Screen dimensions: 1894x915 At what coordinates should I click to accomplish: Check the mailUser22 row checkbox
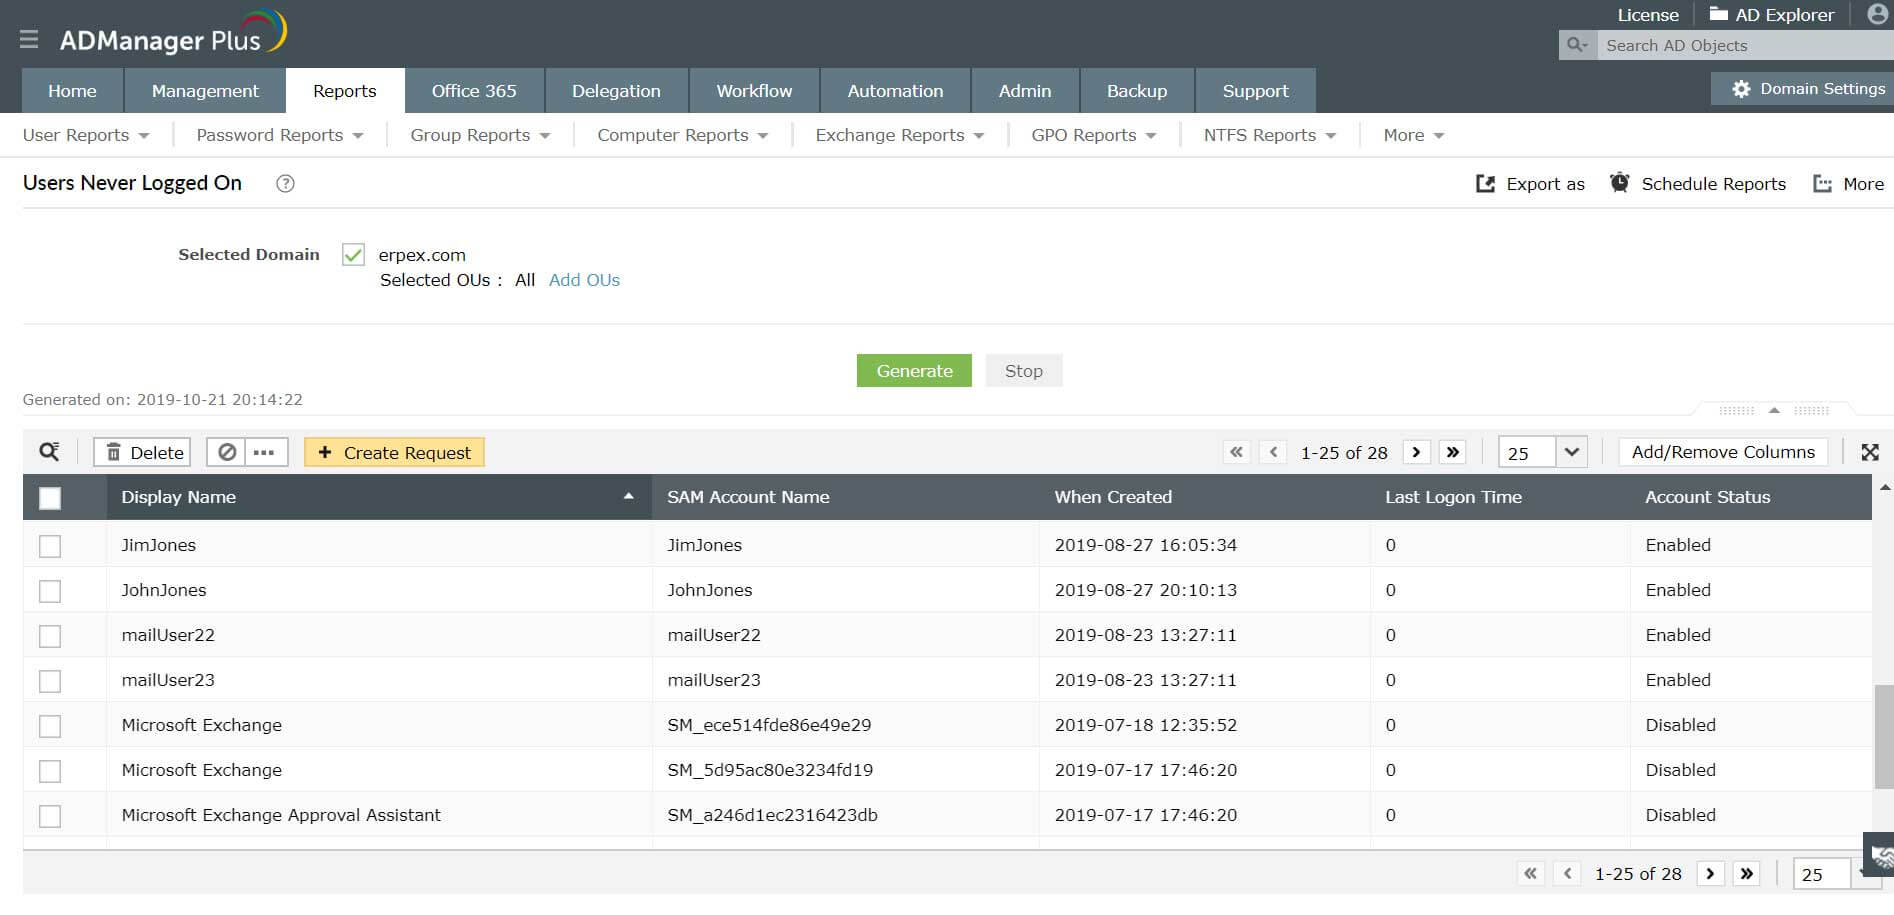click(50, 636)
